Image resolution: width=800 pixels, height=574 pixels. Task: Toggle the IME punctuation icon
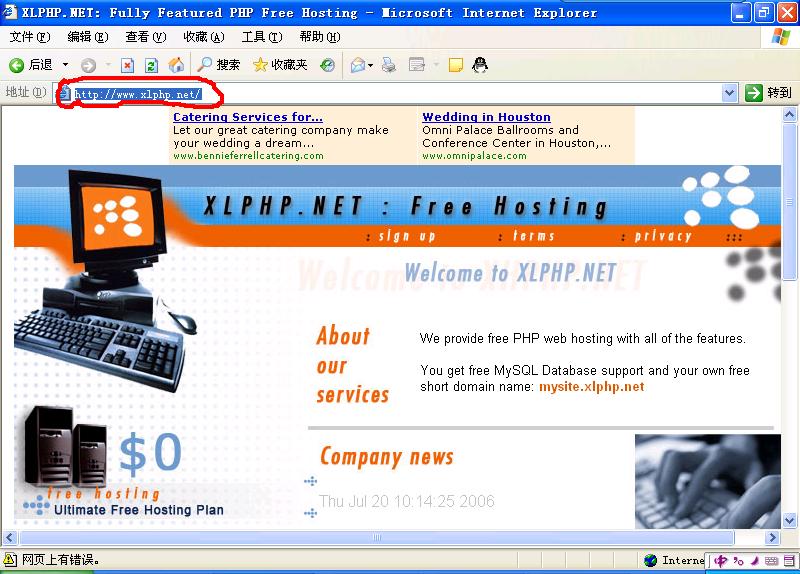[x=738, y=561]
